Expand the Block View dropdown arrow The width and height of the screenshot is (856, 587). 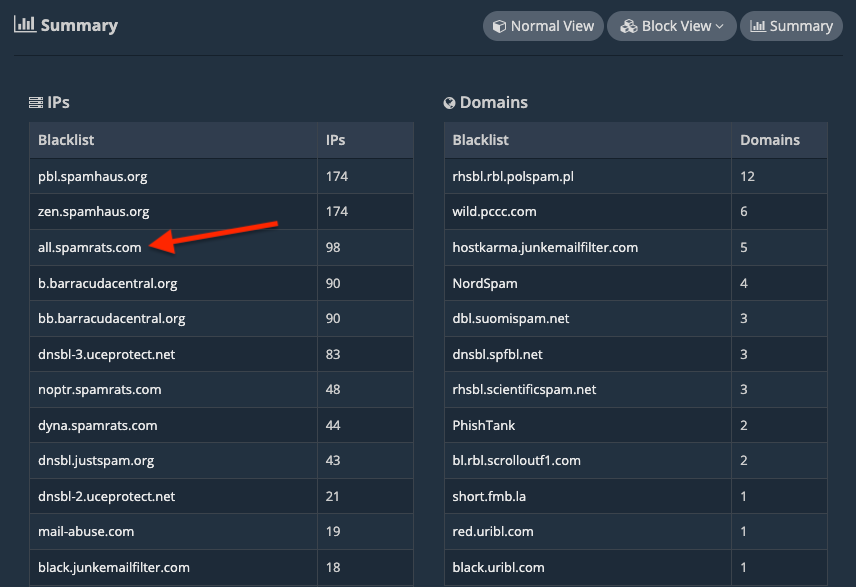click(720, 27)
